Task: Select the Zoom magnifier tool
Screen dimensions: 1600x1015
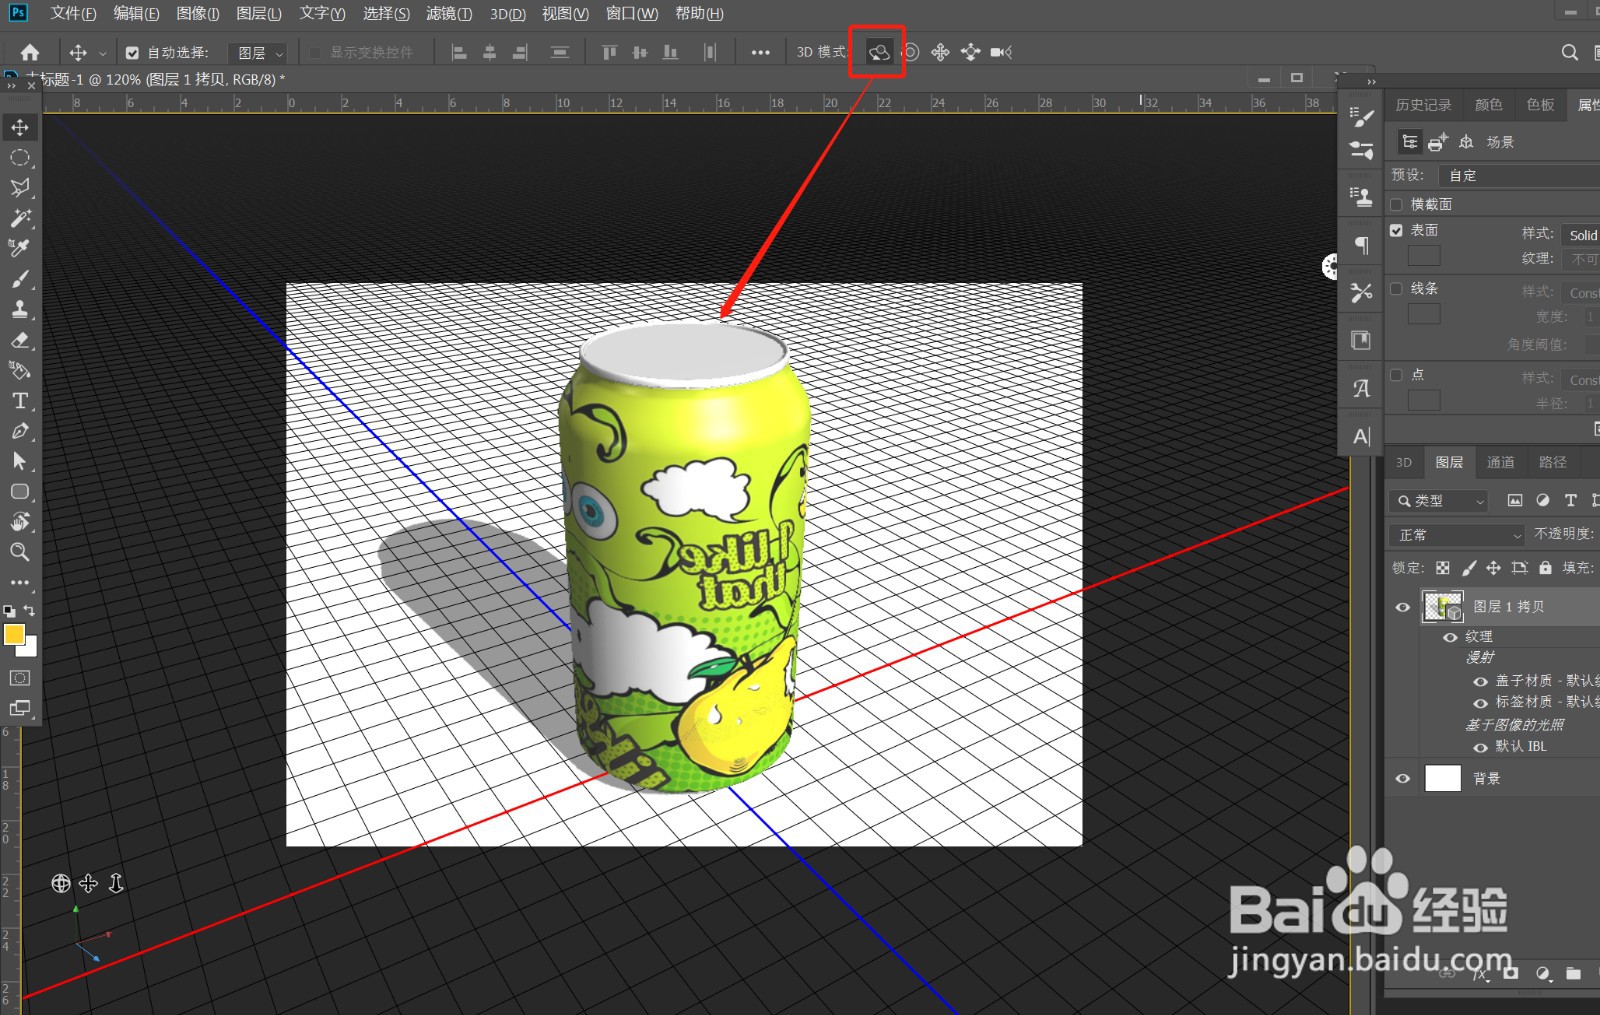Action: click(x=20, y=552)
